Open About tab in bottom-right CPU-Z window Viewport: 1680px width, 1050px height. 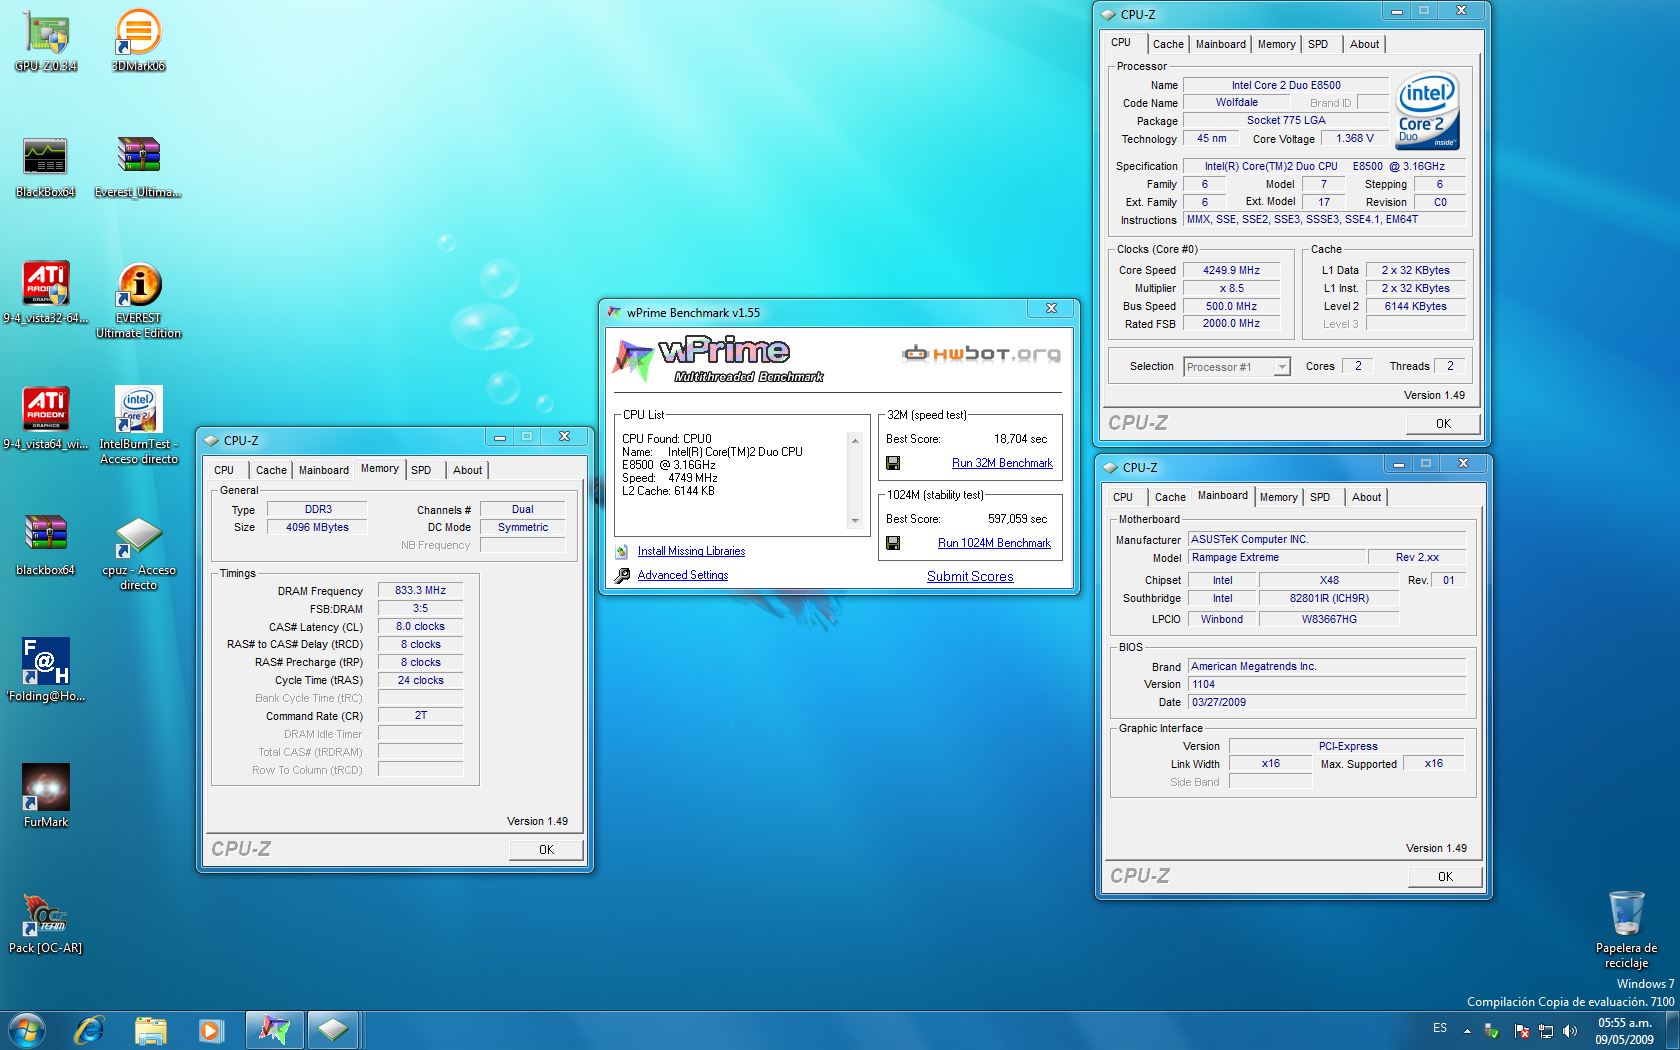tap(1367, 497)
